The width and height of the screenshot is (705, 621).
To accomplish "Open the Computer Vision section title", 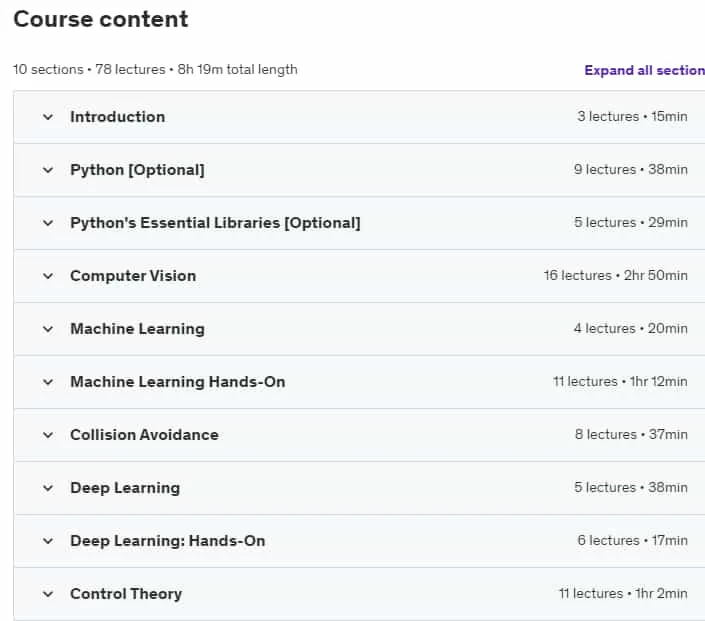I will coord(133,276).
